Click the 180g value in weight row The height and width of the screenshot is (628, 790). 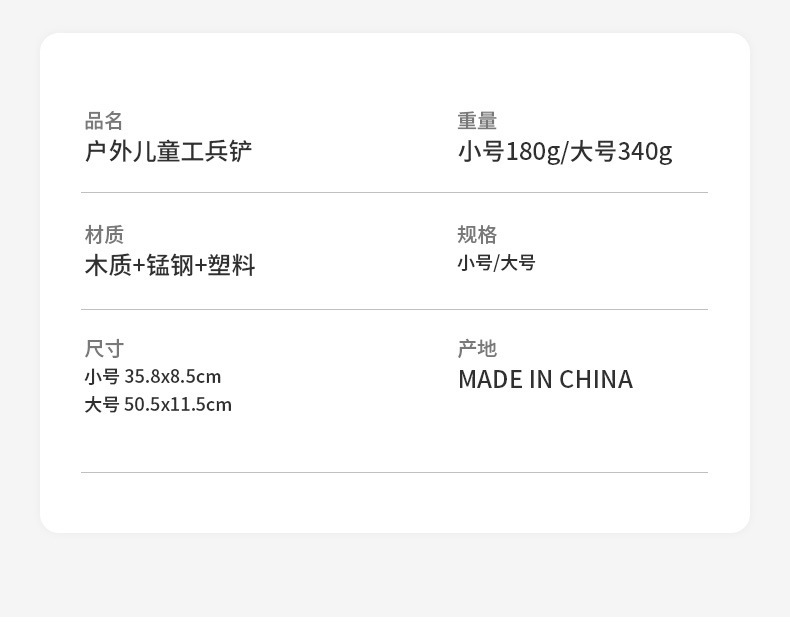tap(532, 152)
